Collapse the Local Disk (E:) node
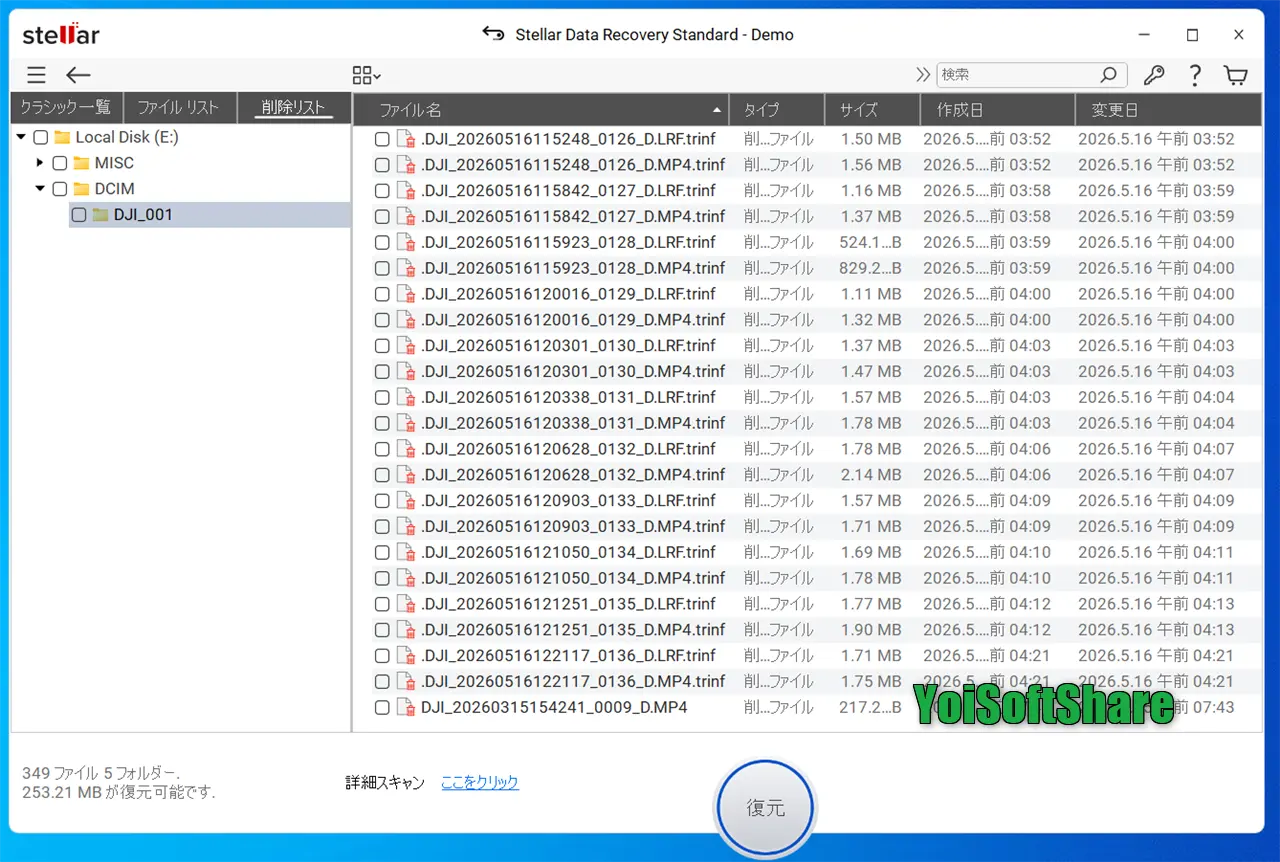This screenshot has height=862, width=1280. tap(21, 137)
